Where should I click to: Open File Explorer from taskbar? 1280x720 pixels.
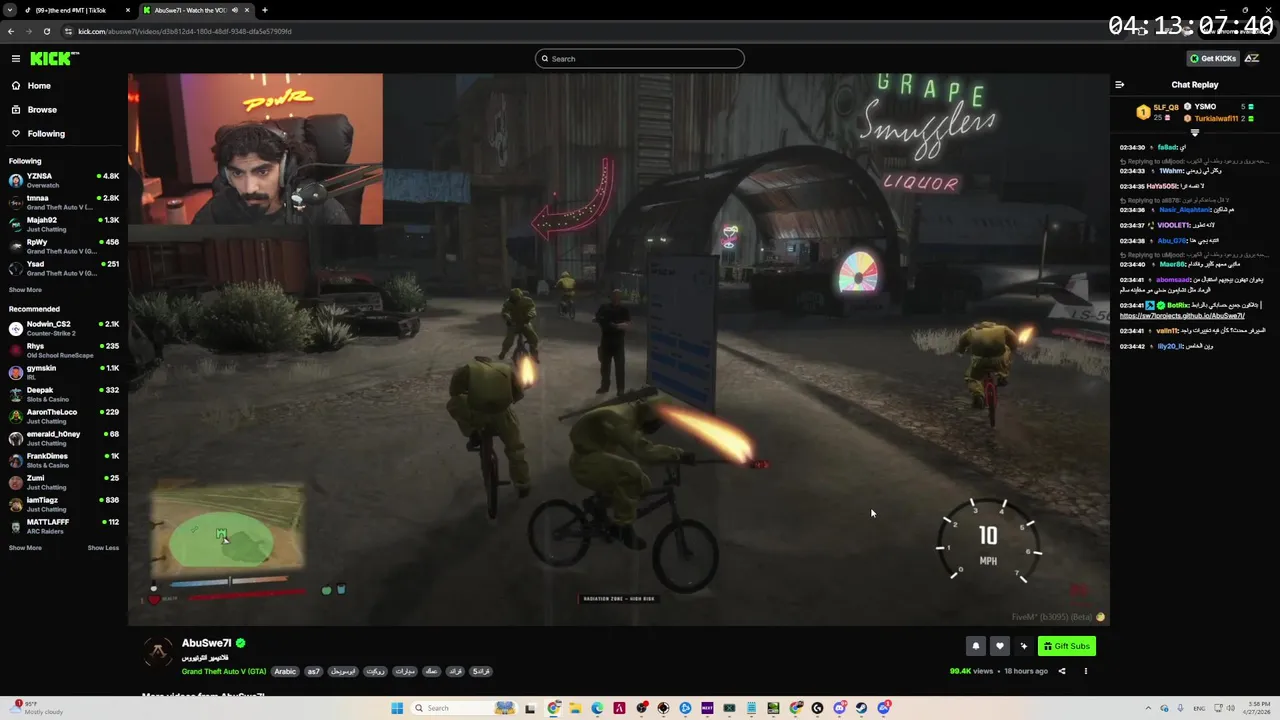click(x=575, y=708)
